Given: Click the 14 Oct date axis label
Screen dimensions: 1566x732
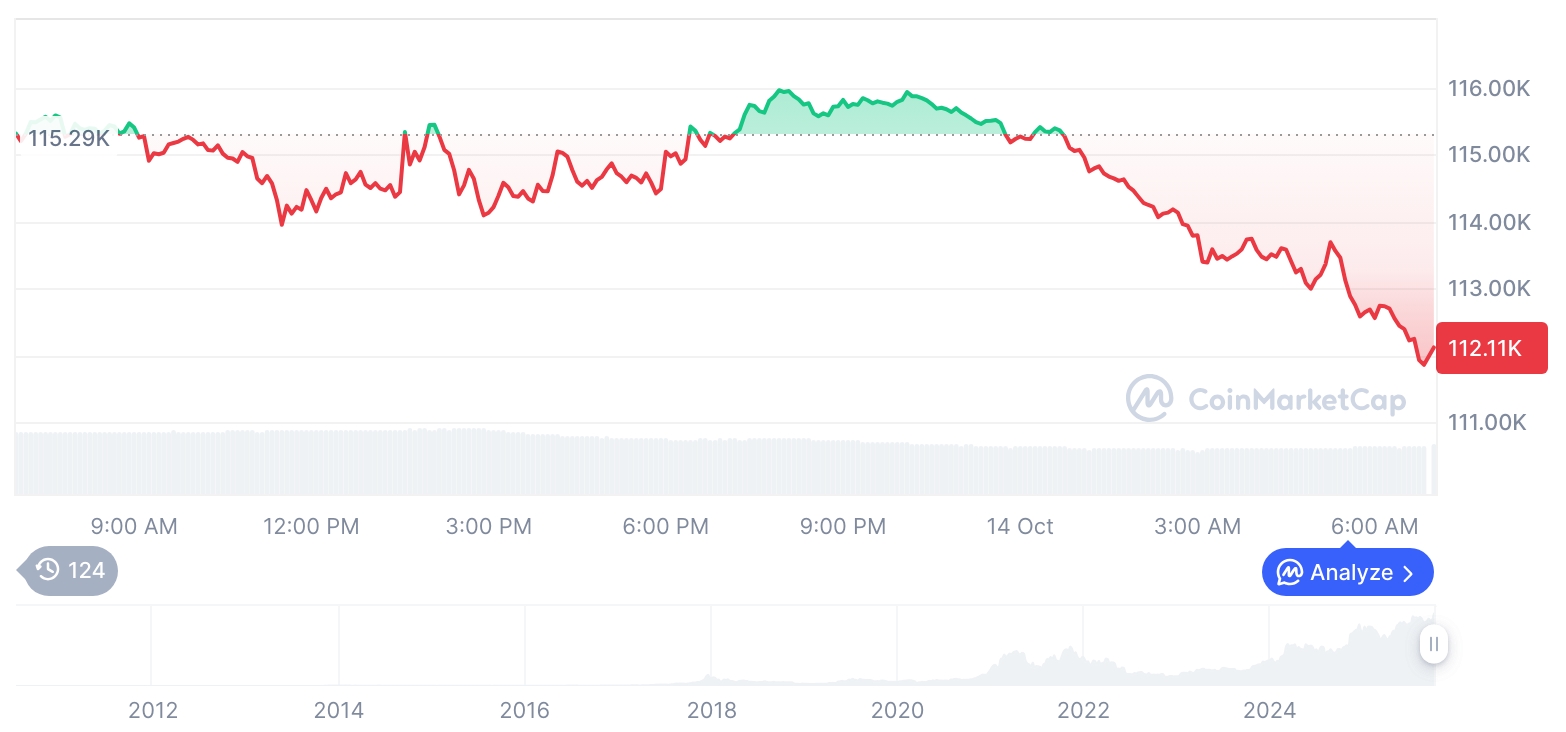Looking at the screenshot, I should pyautogui.click(x=1020, y=526).
